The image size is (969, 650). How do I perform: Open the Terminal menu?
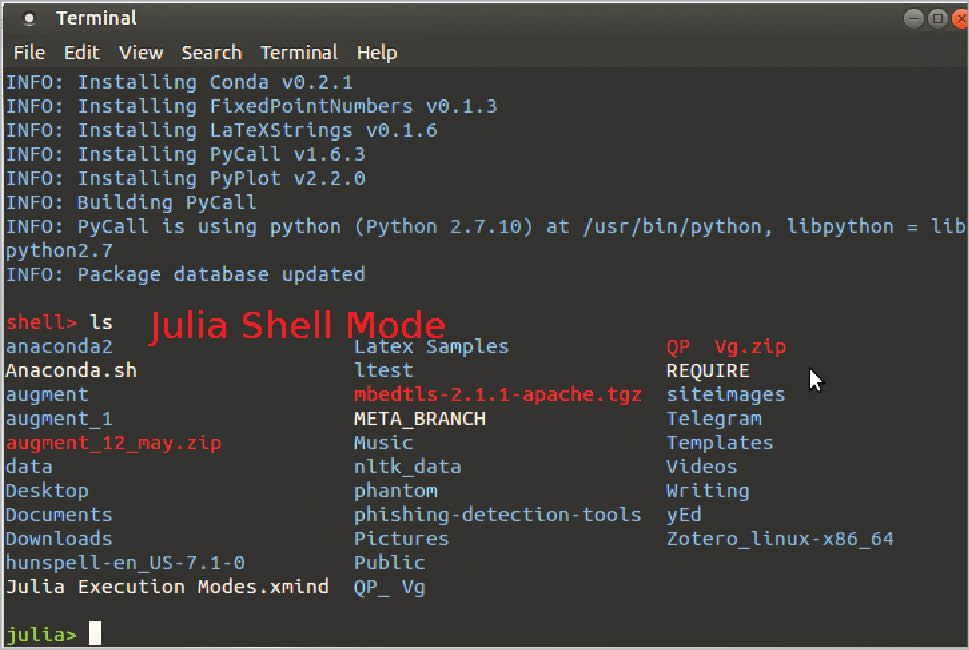(298, 53)
